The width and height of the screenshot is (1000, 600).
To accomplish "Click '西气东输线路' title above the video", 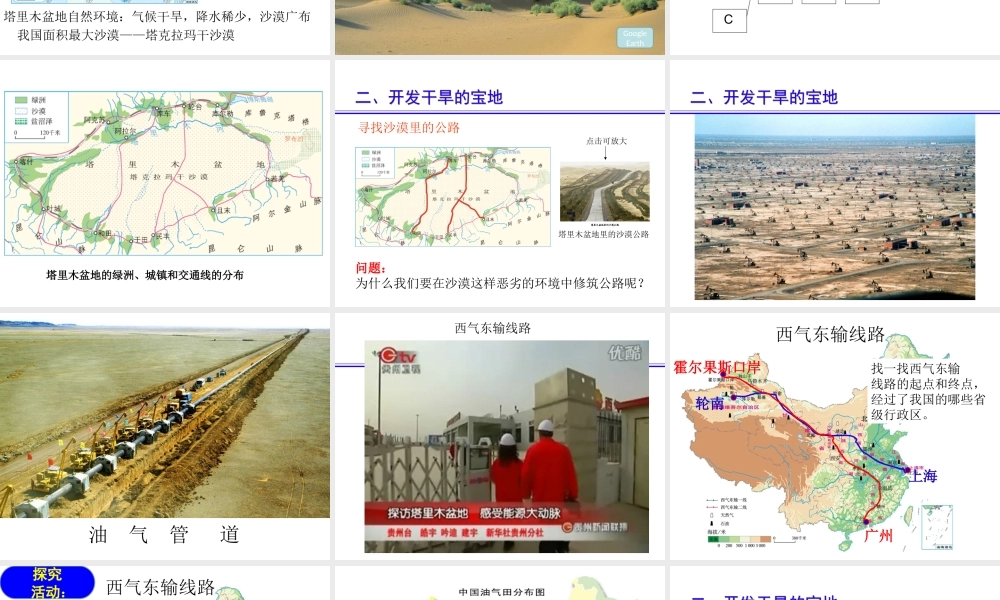I will (493, 328).
